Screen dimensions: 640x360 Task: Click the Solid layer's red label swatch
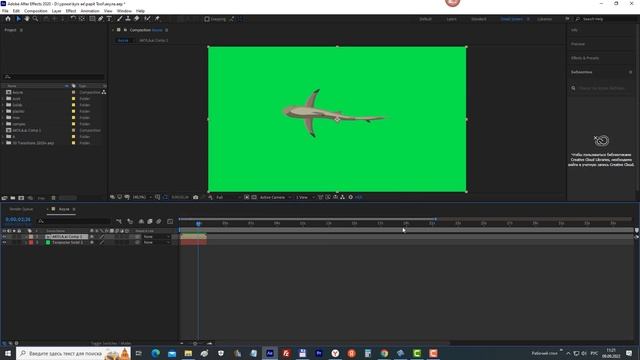pos(31,242)
